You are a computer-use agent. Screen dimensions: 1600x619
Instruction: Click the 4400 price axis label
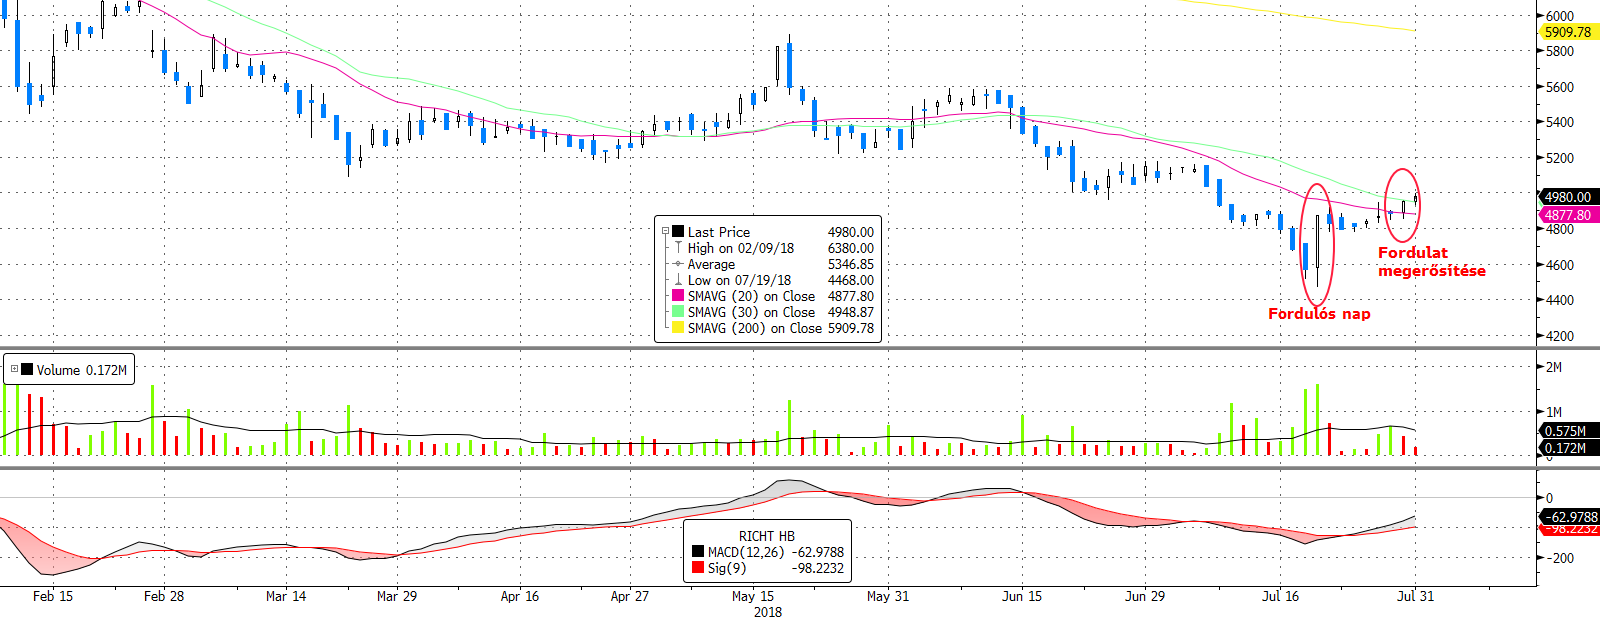[x=1560, y=300]
